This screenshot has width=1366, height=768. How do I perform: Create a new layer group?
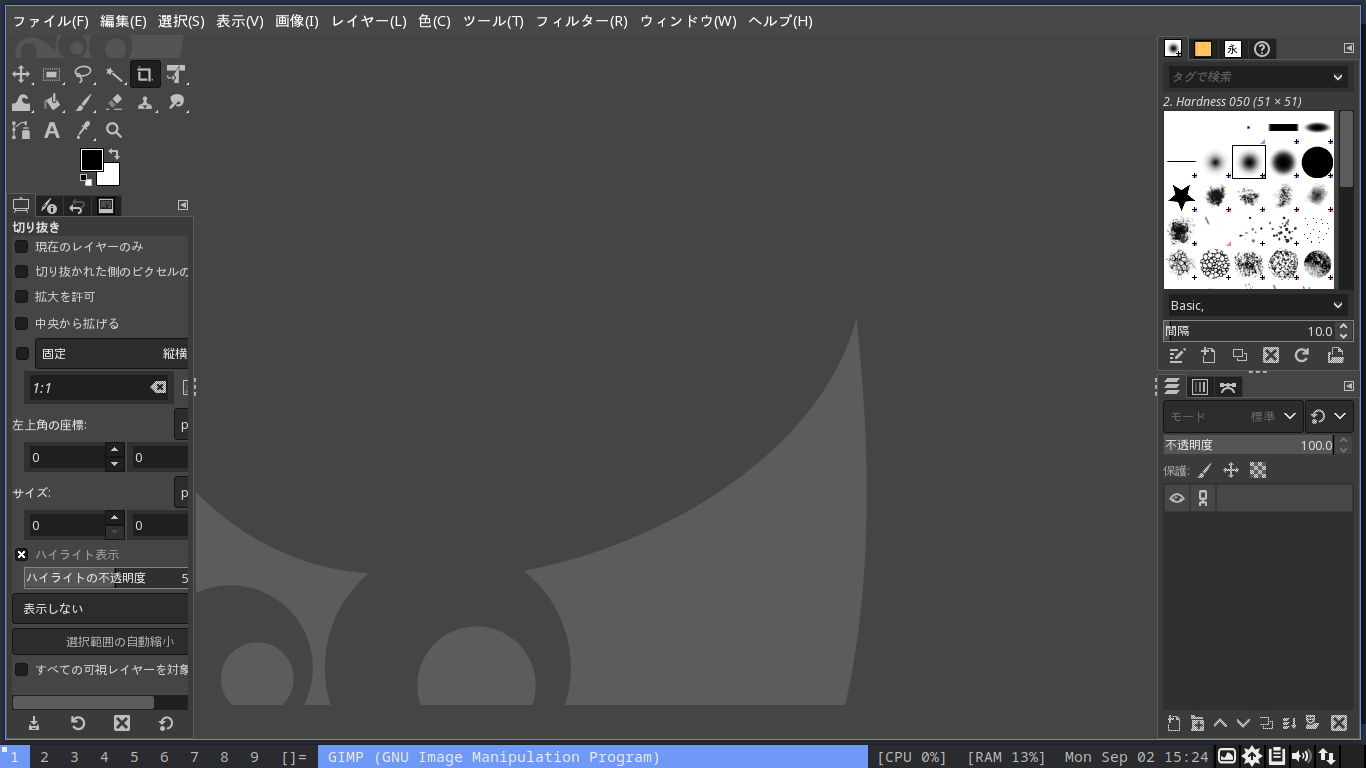(x=1197, y=723)
